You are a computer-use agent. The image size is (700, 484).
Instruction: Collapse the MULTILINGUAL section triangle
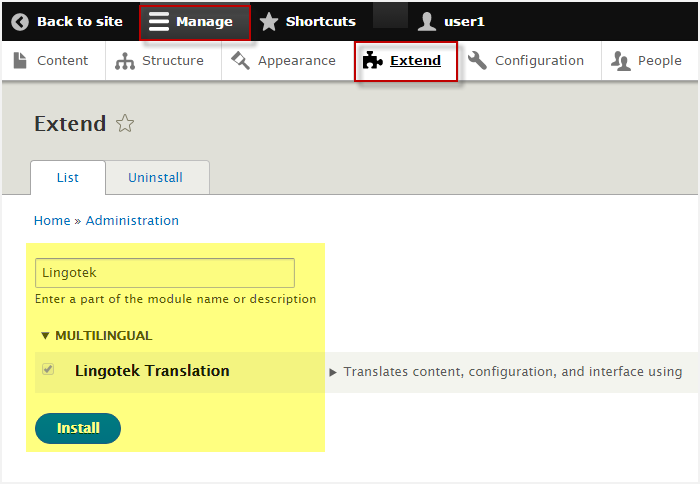click(x=45, y=335)
